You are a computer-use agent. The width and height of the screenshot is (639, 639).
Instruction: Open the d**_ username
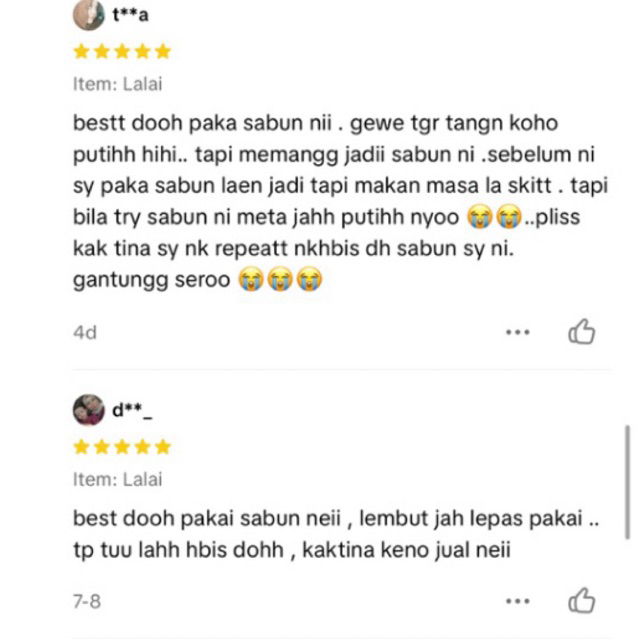pyautogui.click(x=132, y=410)
